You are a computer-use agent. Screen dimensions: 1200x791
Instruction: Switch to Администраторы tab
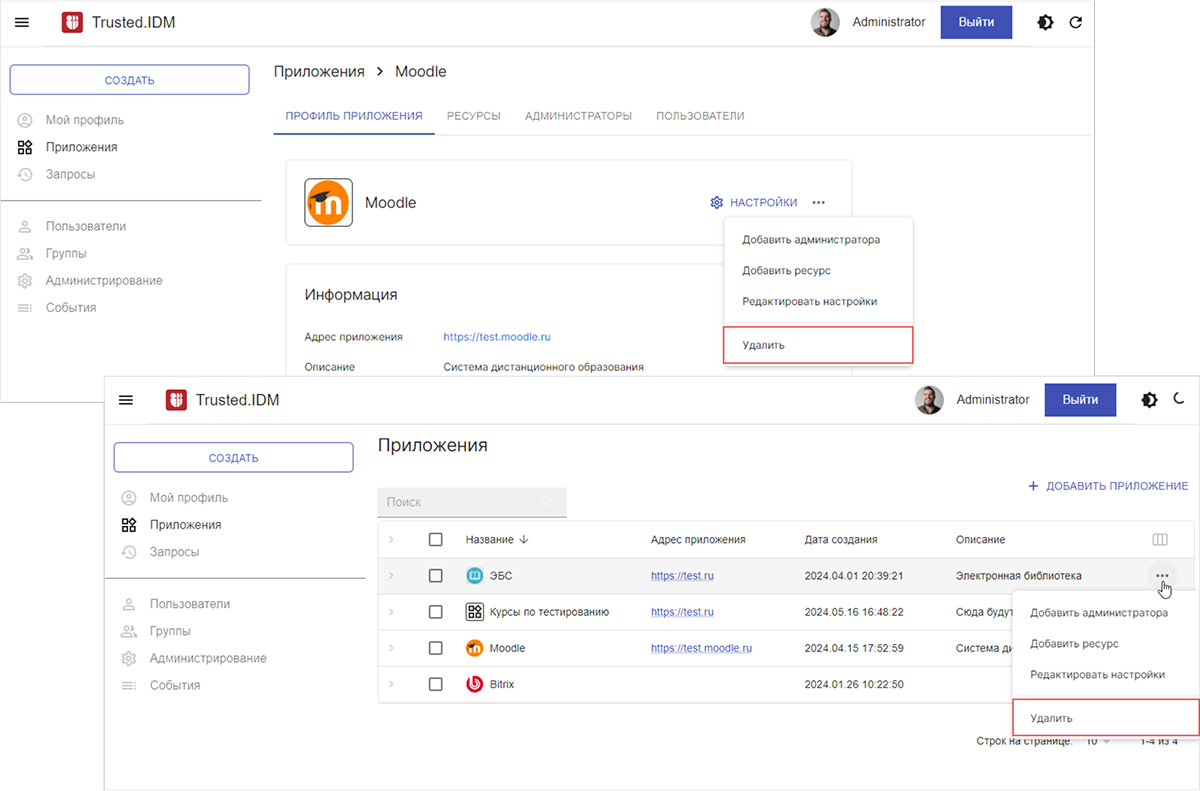pos(578,116)
